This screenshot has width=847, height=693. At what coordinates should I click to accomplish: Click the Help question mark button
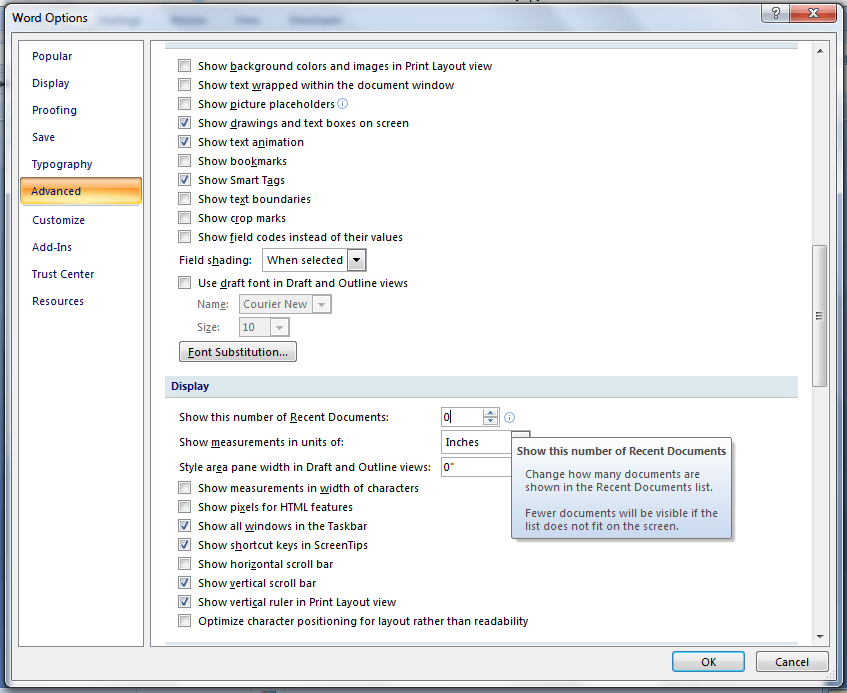(x=775, y=14)
